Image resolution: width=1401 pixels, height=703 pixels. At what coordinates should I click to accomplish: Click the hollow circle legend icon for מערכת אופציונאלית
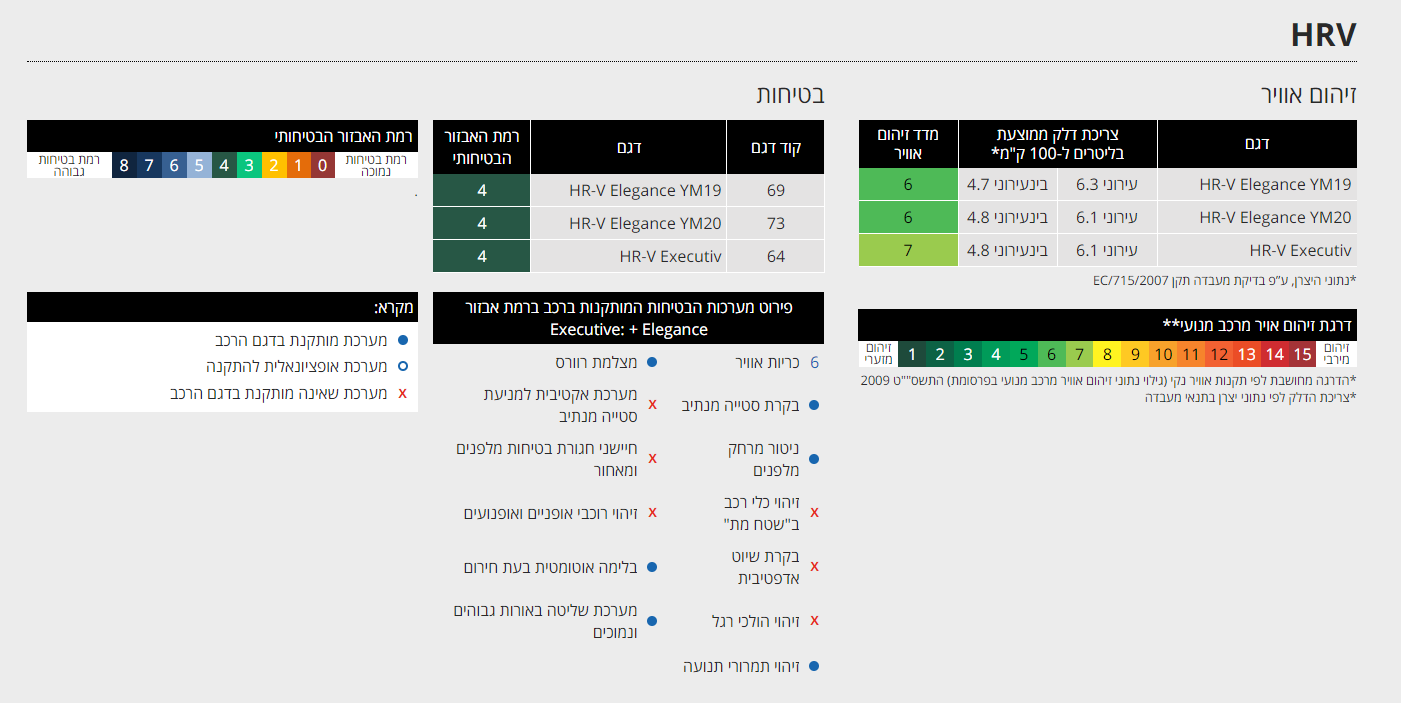click(403, 366)
